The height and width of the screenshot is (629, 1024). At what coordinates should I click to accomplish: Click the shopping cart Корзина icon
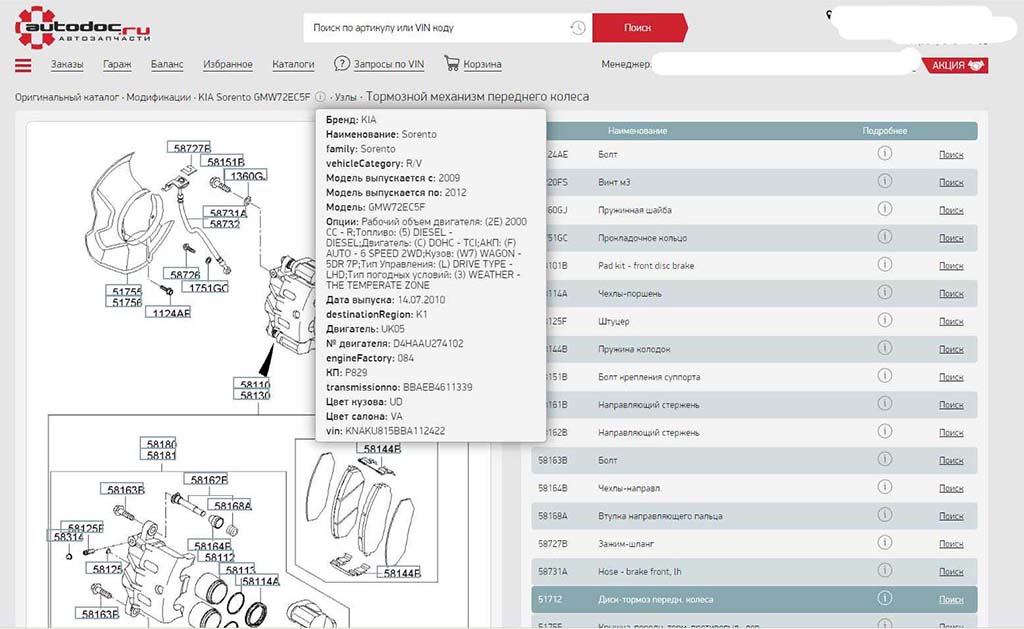pyautogui.click(x=452, y=64)
